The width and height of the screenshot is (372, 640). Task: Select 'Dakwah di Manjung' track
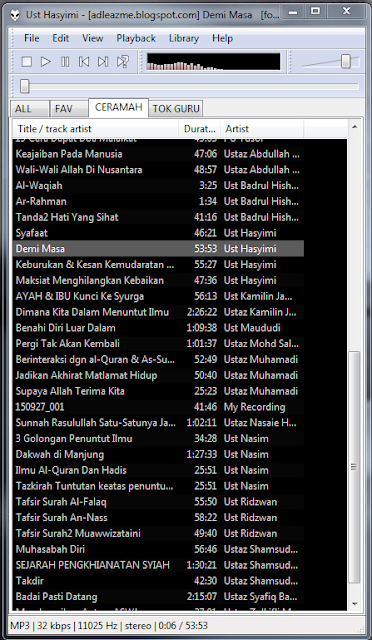click(x=158, y=455)
